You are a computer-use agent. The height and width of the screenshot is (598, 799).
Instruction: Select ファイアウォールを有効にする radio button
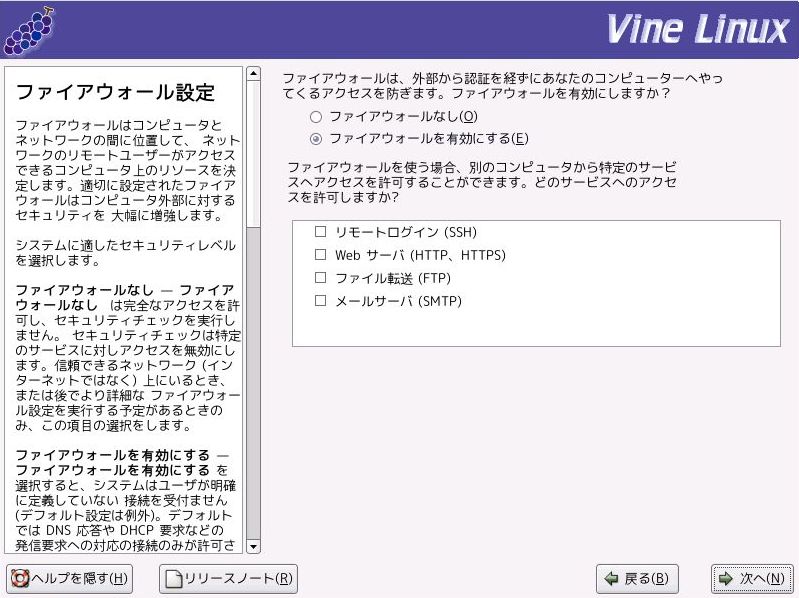pos(316,139)
